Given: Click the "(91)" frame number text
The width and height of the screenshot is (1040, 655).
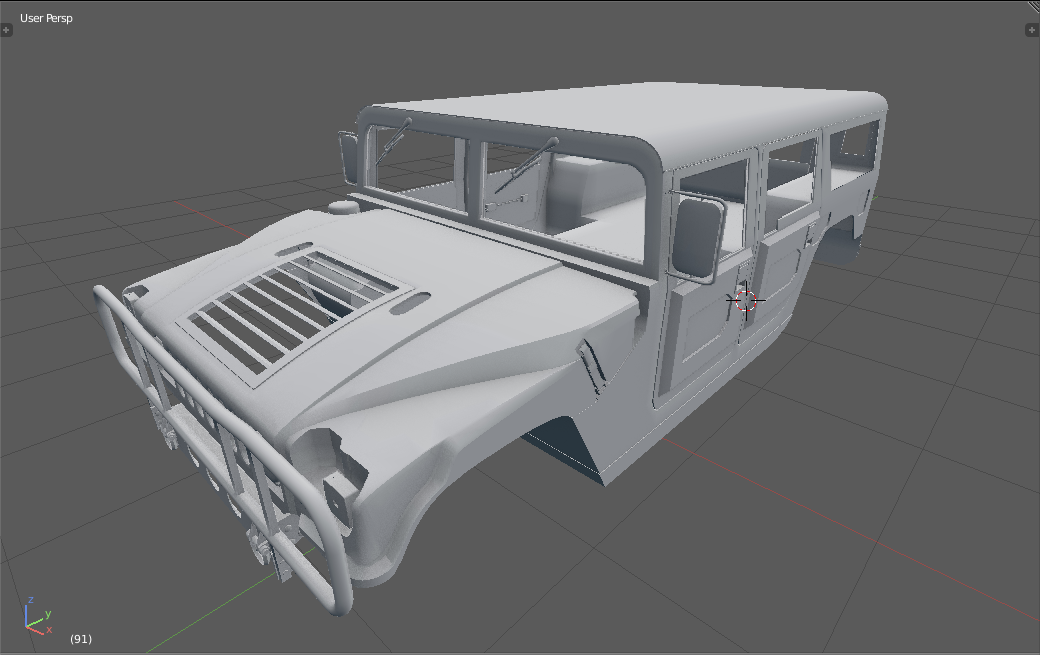Looking at the screenshot, I should [81, 638].
